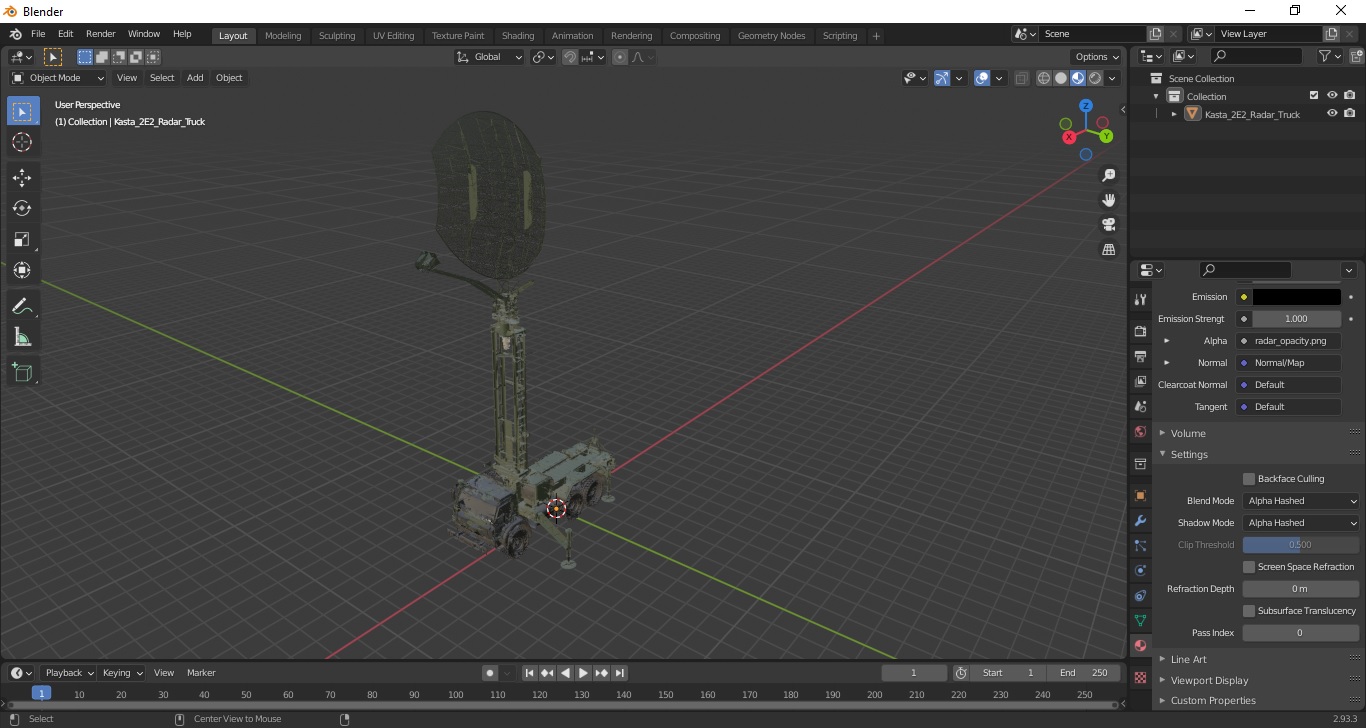Viewport: 1366px width, 728px height.
Task: Click the Add Cube tool
Action: pyautogui.click(x=23, y=373)
